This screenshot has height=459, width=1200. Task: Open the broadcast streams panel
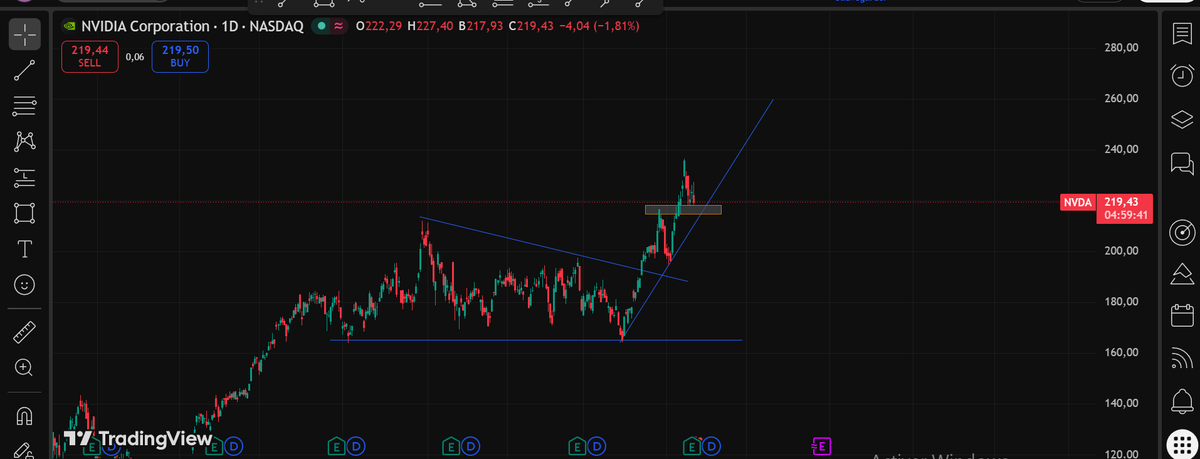click(x=1181, y=359)
